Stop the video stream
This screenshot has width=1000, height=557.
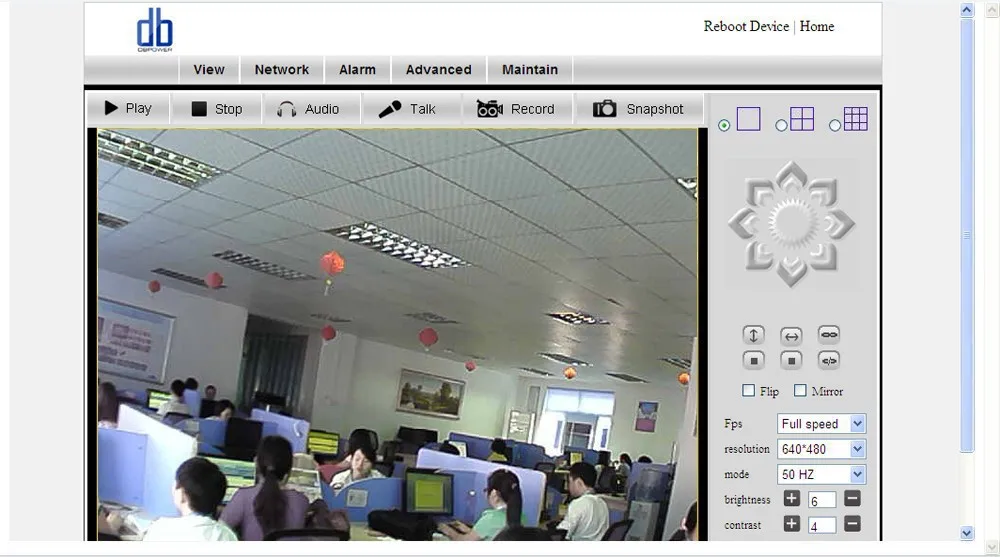coord(217,109)
